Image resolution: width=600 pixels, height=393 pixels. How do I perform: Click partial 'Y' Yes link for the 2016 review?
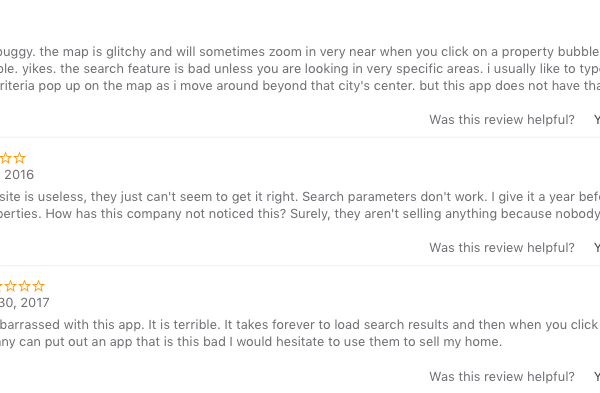[x=597, y=248]
